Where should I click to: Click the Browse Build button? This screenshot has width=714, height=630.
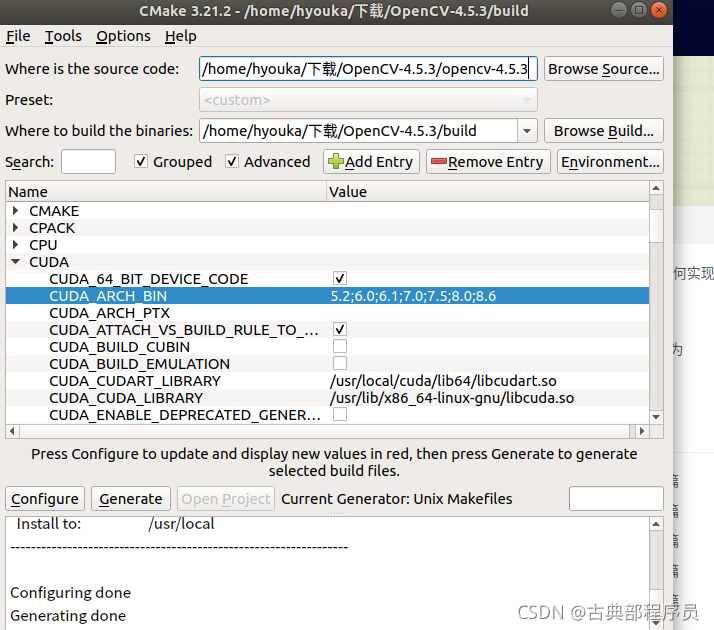pyautogui.click(x=603, y=131)
